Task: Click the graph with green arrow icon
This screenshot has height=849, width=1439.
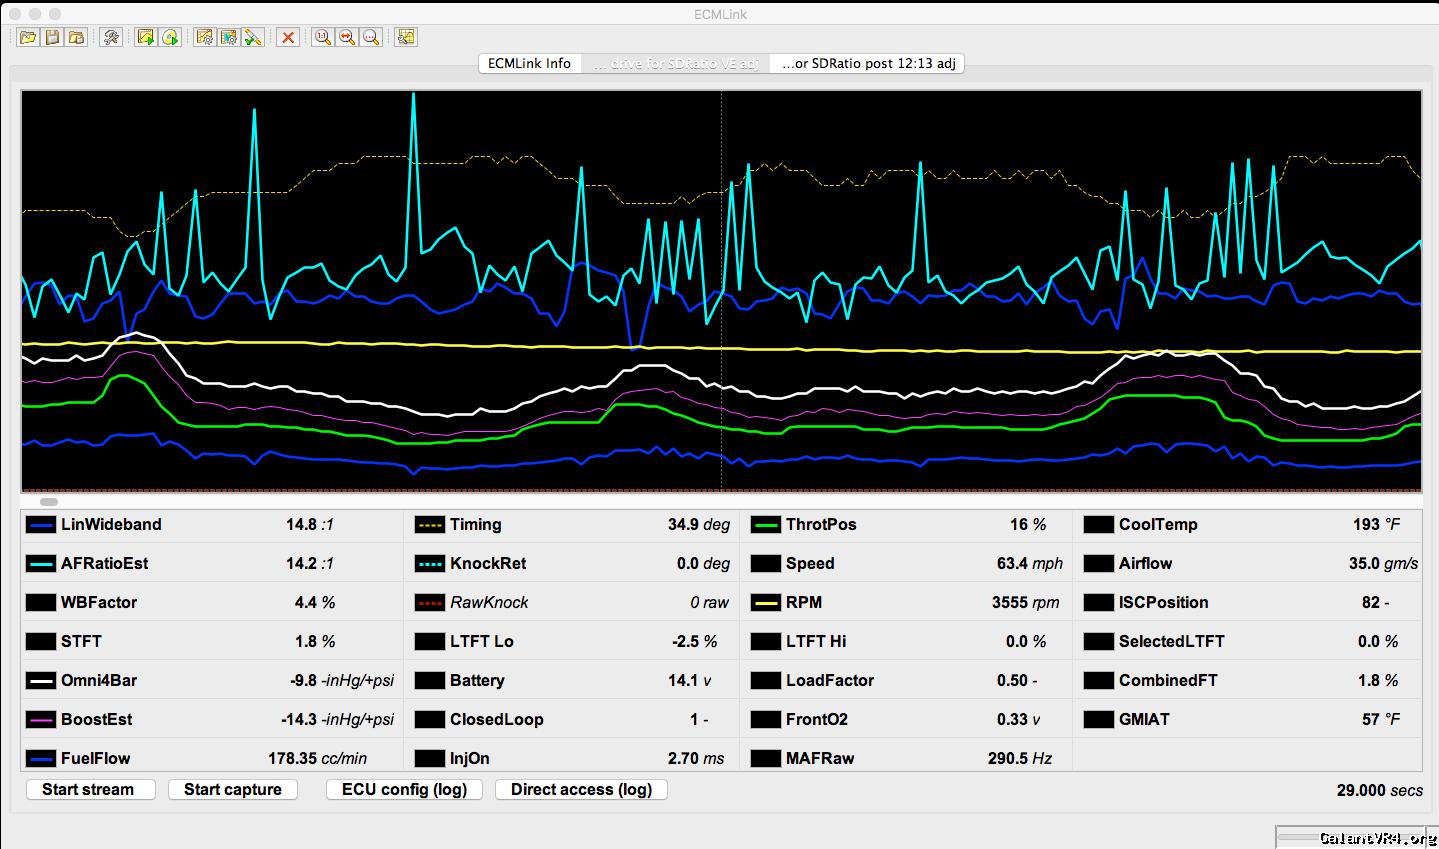Action: pos(146,37)
